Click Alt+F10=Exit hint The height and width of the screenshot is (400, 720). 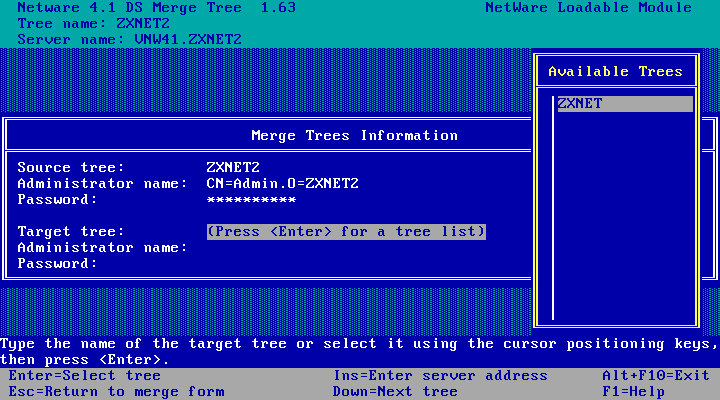pos(656,376)
